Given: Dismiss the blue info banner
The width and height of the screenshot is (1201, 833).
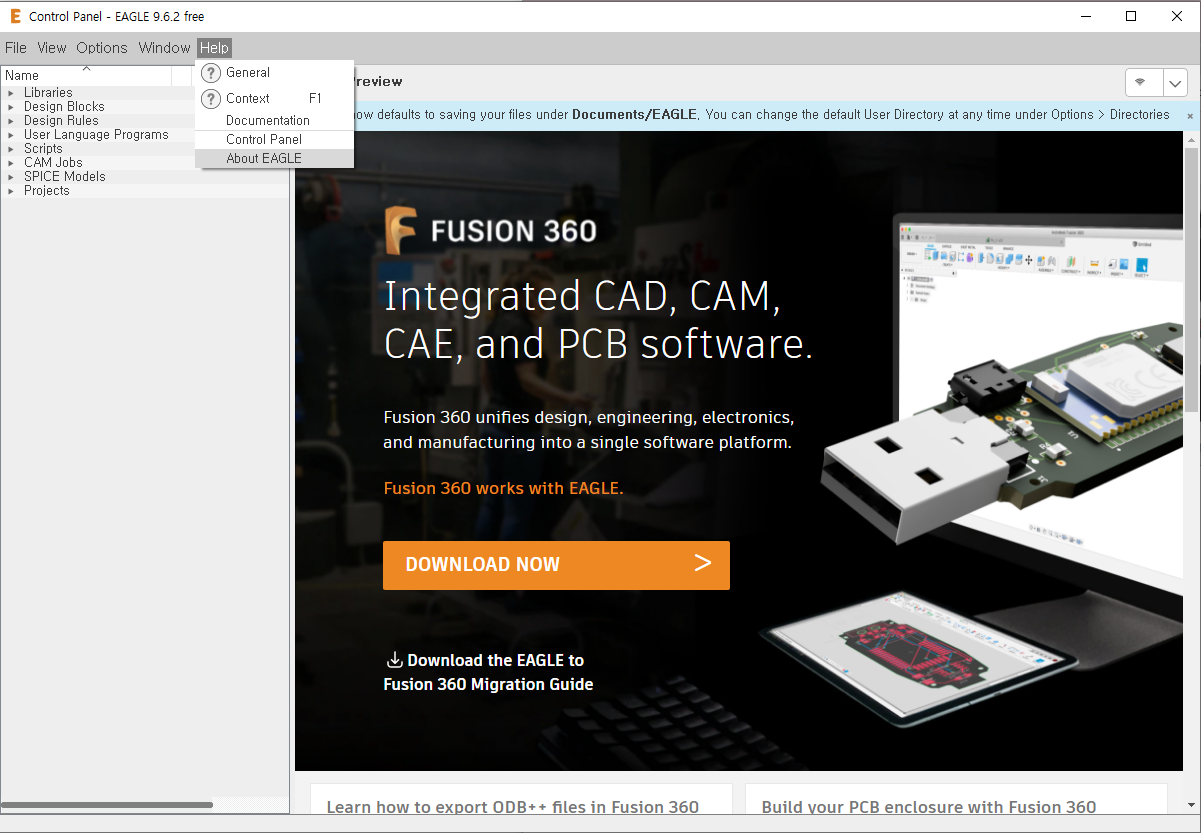Looking at the screenshot, I should tap(1190, 116).
